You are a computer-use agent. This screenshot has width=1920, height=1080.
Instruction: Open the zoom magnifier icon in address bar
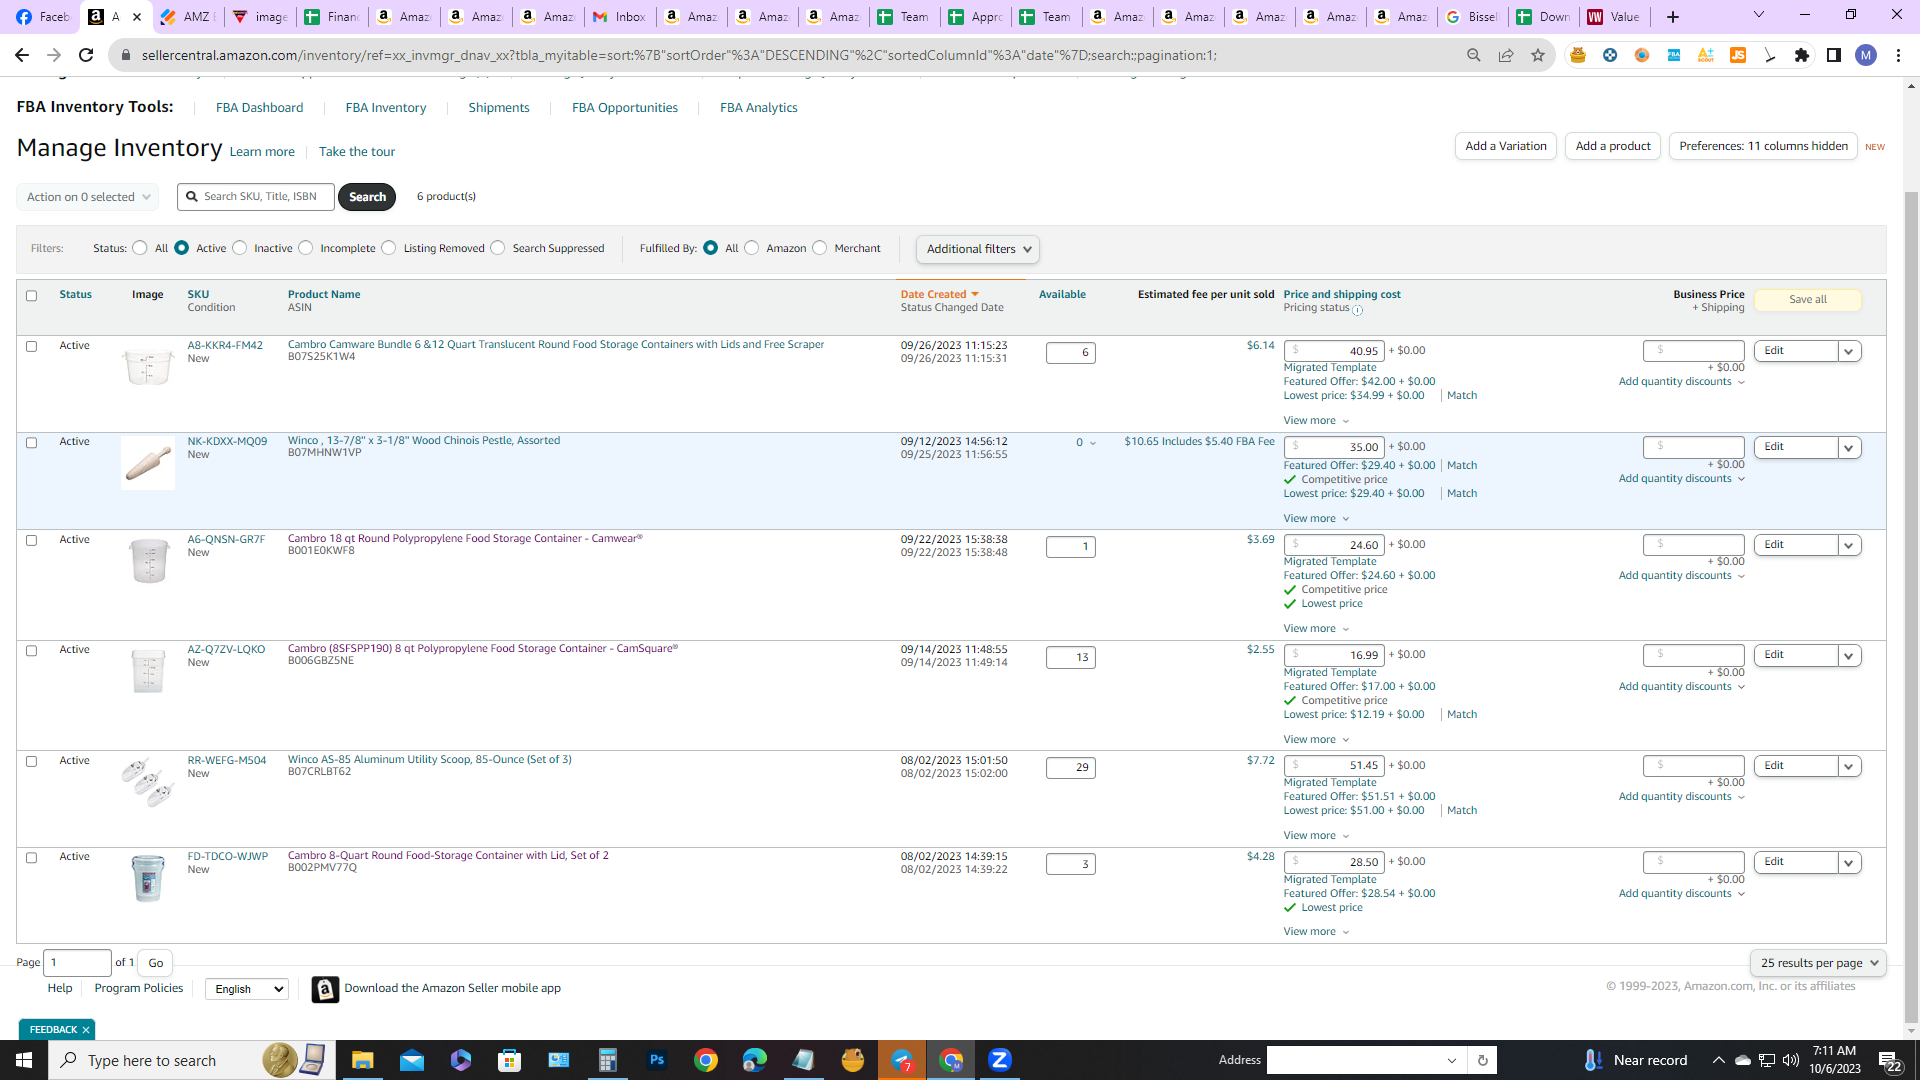tap(1474, 55)
